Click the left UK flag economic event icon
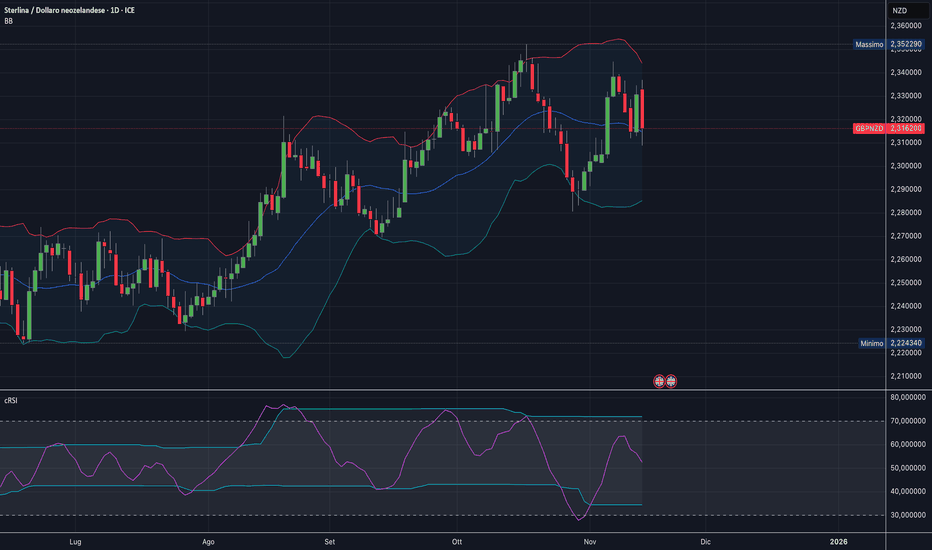The height and width of the screenshot is (550, 932). click(659, 381)
